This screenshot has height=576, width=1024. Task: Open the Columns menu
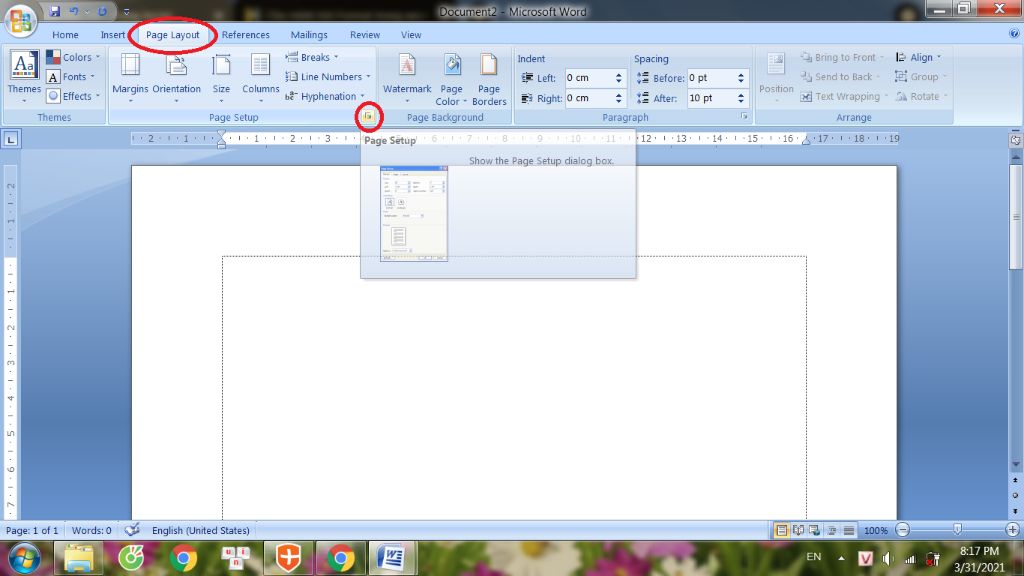tap(261, 77)
